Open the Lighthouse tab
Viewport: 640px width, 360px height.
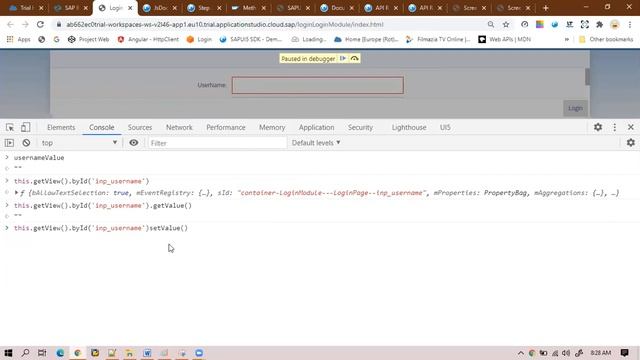tap(409, 127)
